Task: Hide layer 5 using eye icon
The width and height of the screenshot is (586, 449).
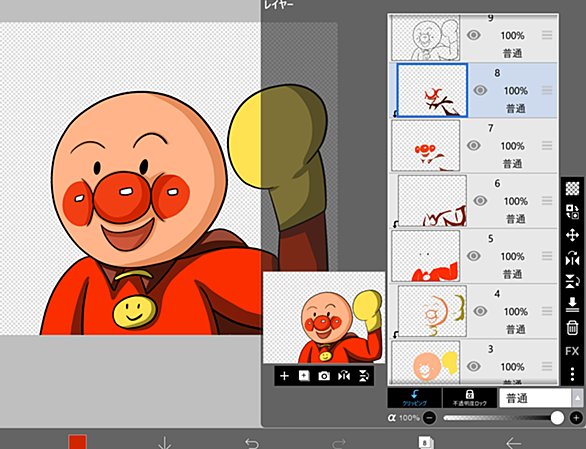Action: coord(474,256)
